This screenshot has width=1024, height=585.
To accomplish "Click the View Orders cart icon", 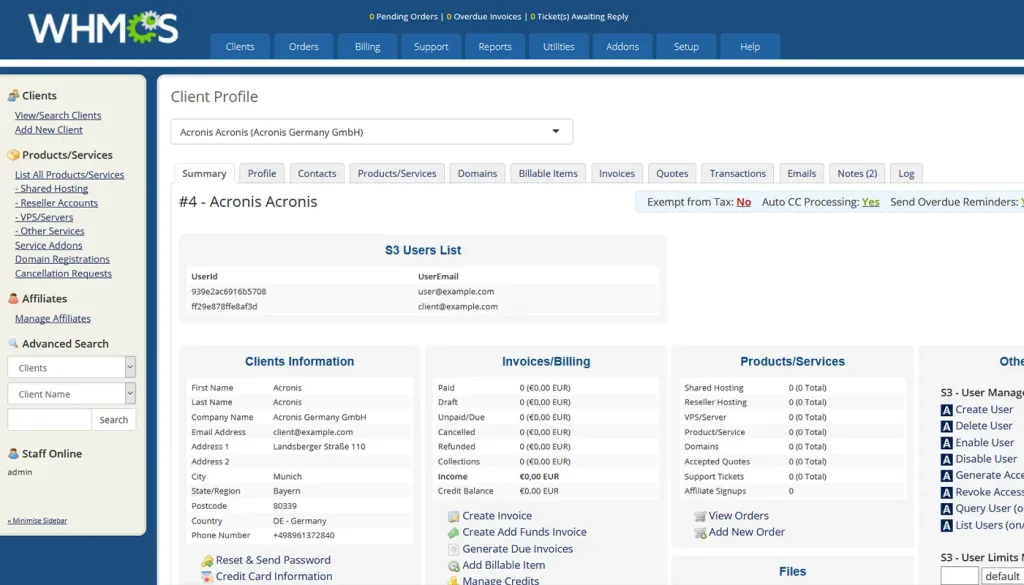I will tap(703, 515).
